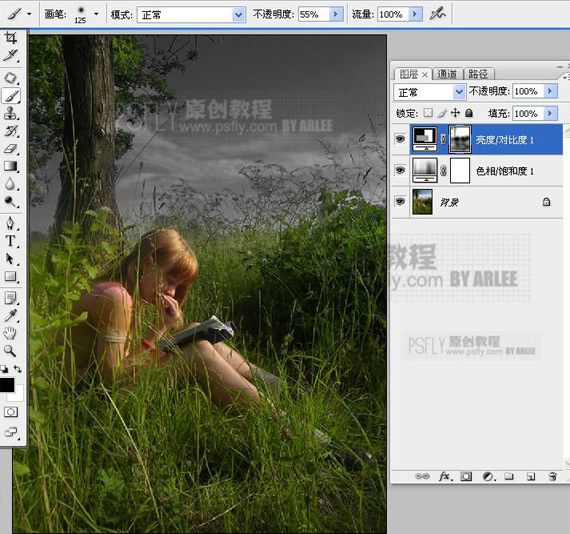Add a layer mask
The height and width of the screenshot is (534, 570).
click(x=466, y=476)
